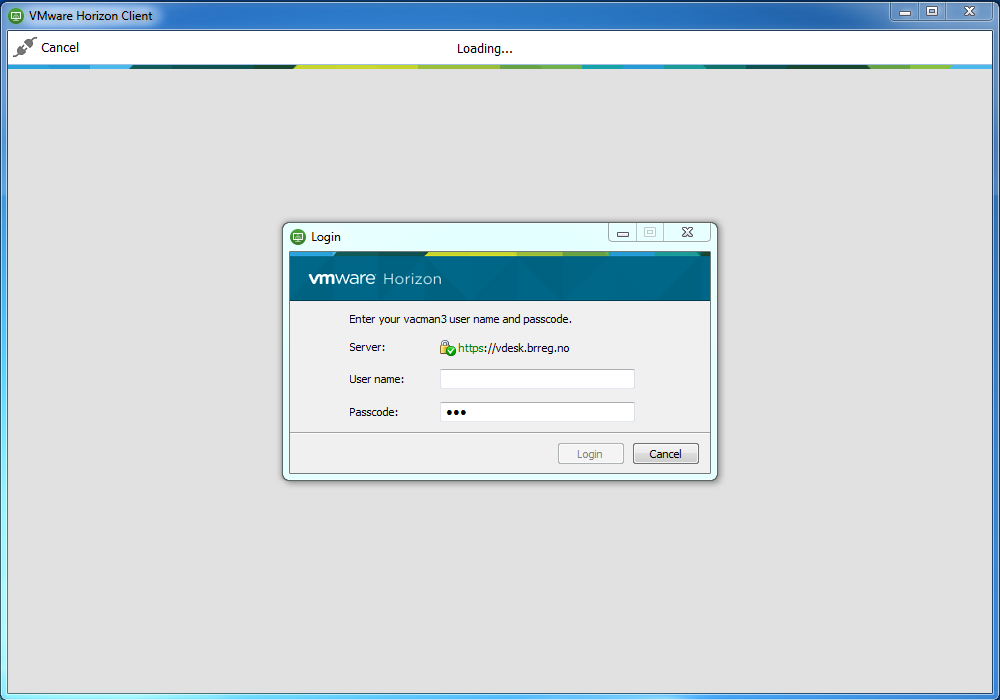Click the "Passcode:" label

click(x=374, y=412)
